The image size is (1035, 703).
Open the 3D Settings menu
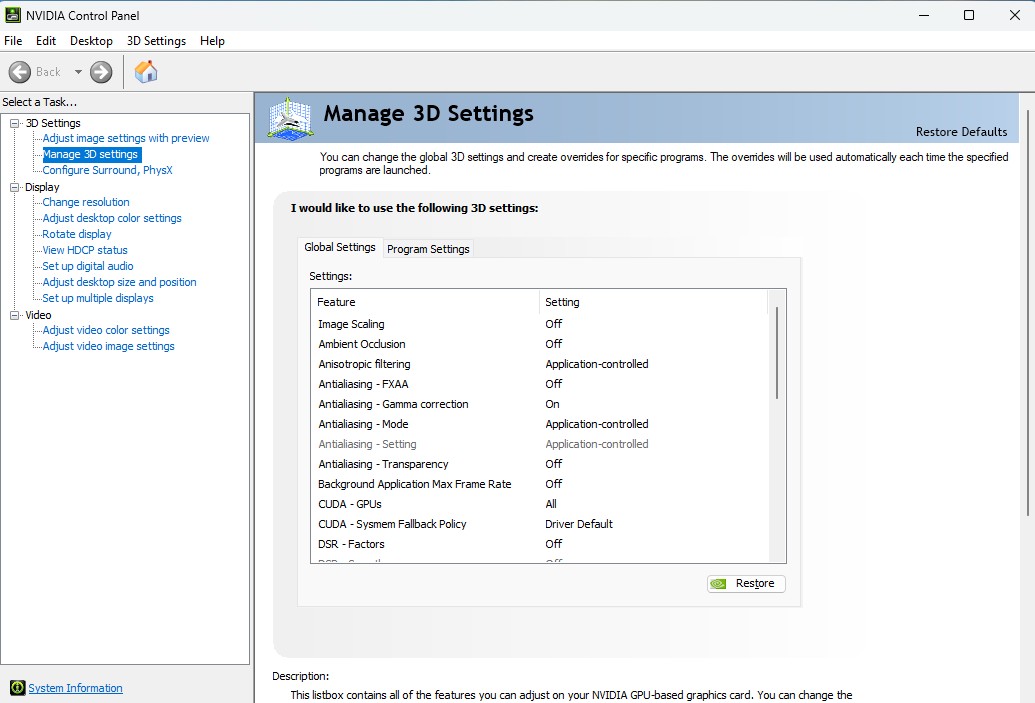point(156,41)
